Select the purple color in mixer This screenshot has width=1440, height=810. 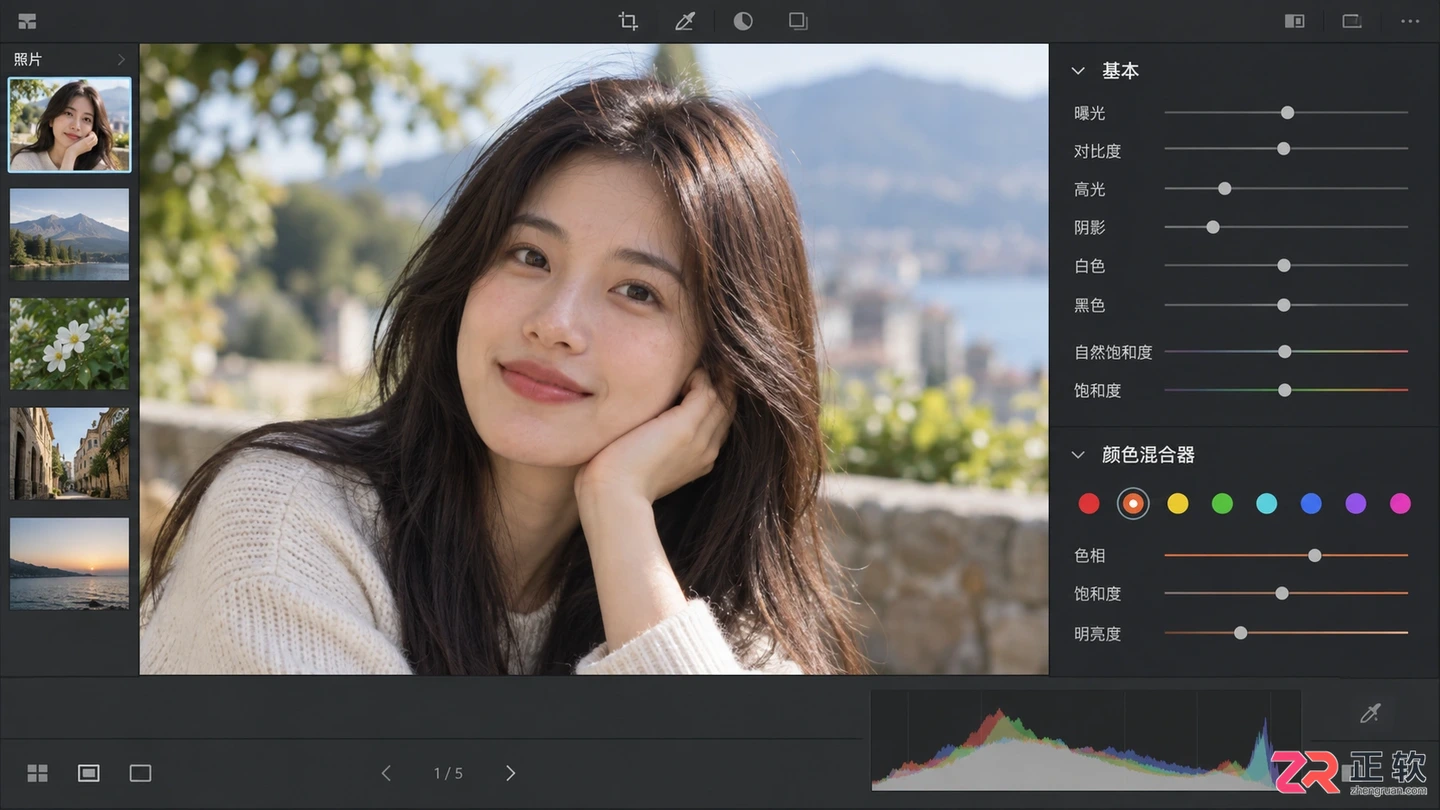pyautogui.click(x=1356, y=504)
